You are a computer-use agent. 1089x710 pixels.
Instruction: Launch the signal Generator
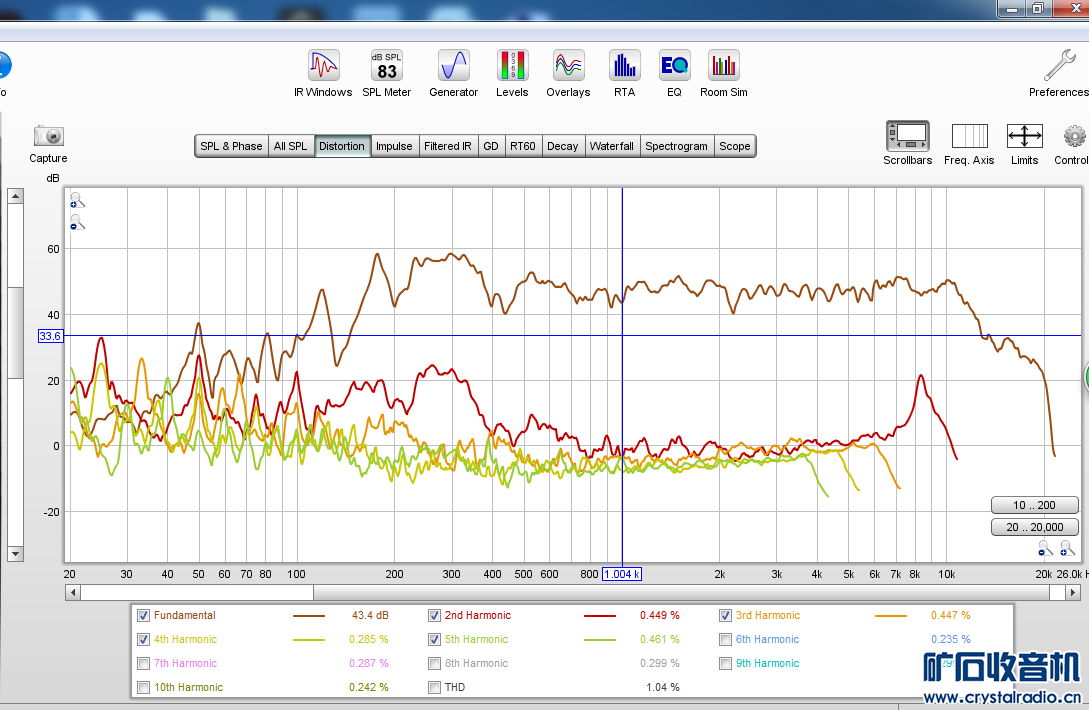coord(453,67)
